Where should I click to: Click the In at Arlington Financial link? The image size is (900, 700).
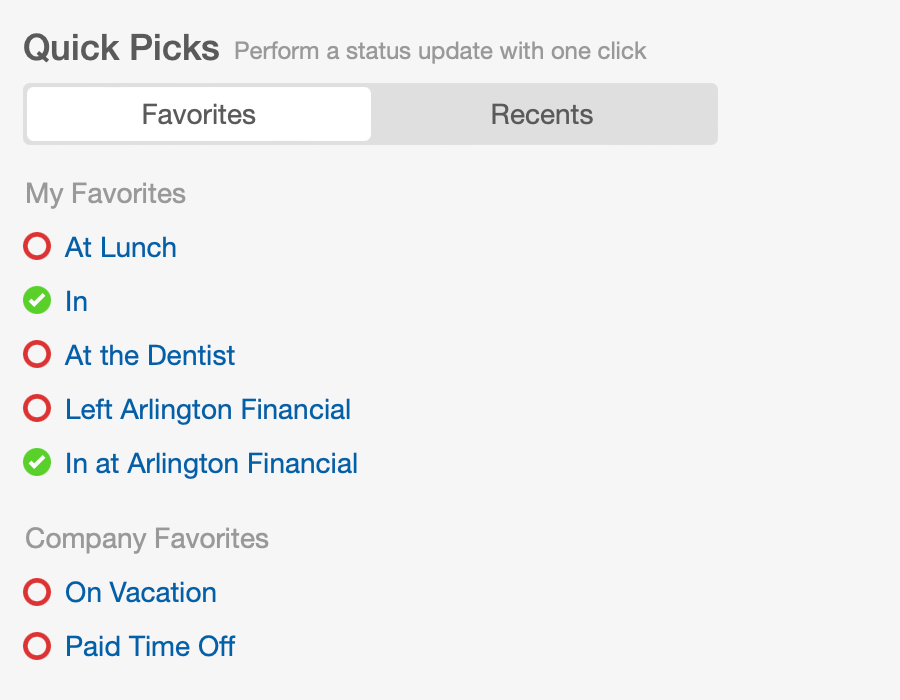coord(211,464)
